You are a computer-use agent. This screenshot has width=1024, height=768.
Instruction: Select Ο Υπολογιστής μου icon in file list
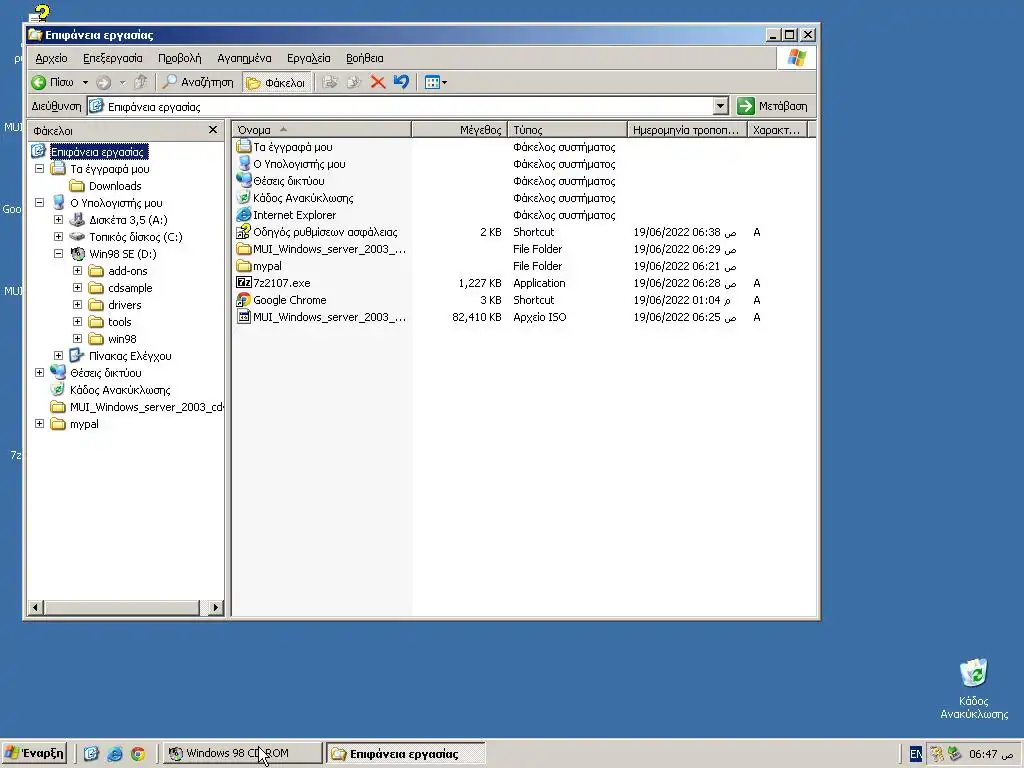244,164
